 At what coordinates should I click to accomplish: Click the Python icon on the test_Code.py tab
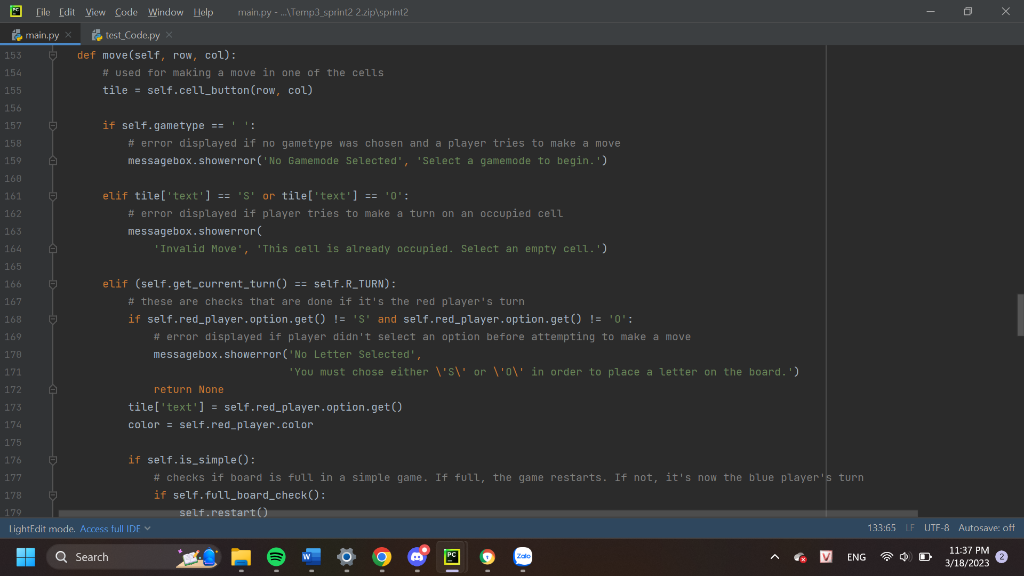point(96,33)
